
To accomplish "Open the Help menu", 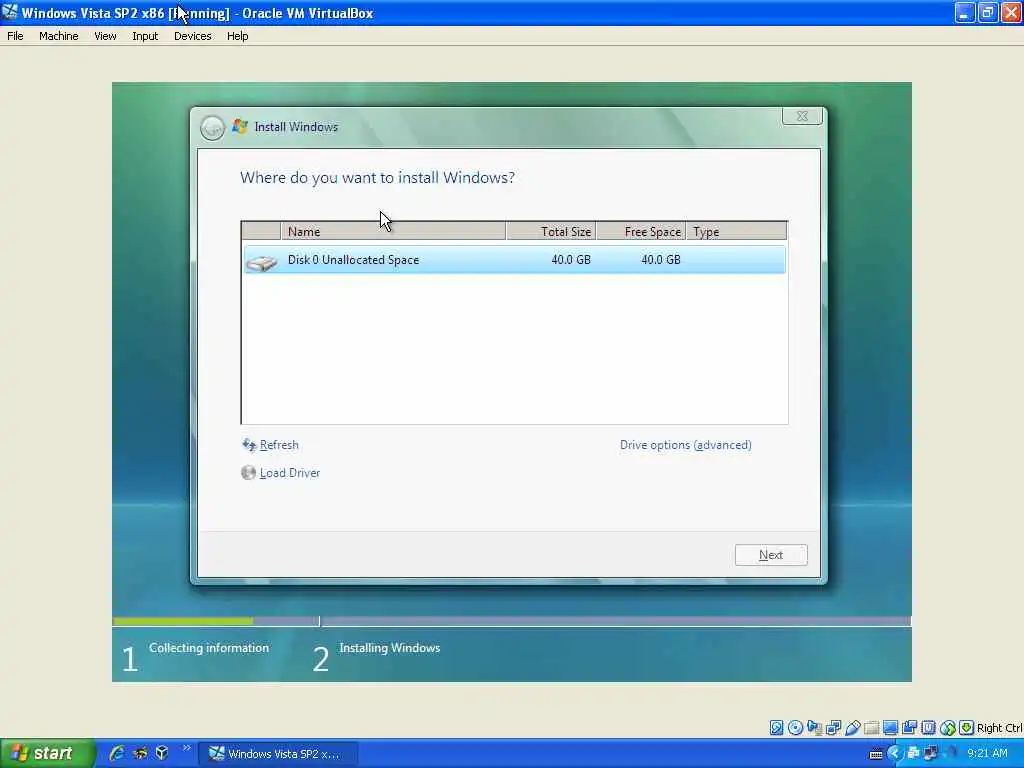I will point(238,36).
